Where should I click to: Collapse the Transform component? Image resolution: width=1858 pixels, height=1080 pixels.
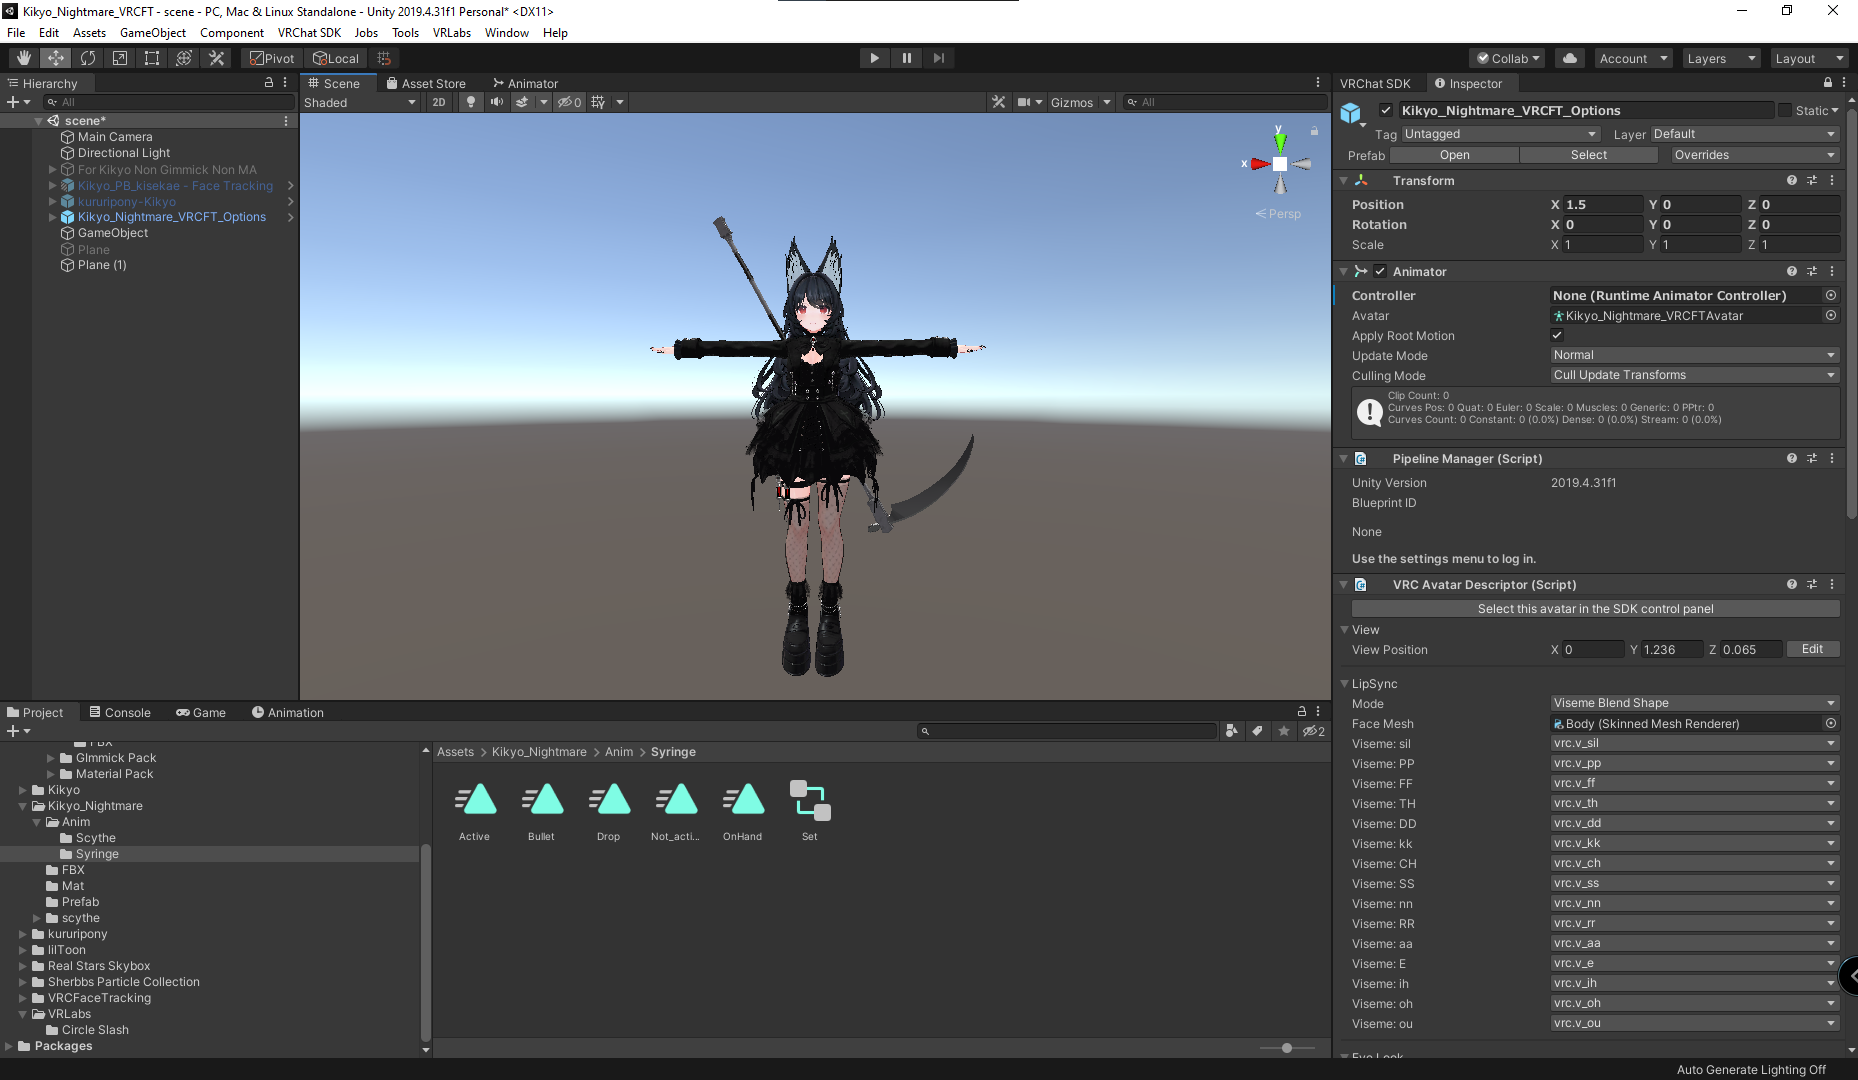tap(1344, 180)
